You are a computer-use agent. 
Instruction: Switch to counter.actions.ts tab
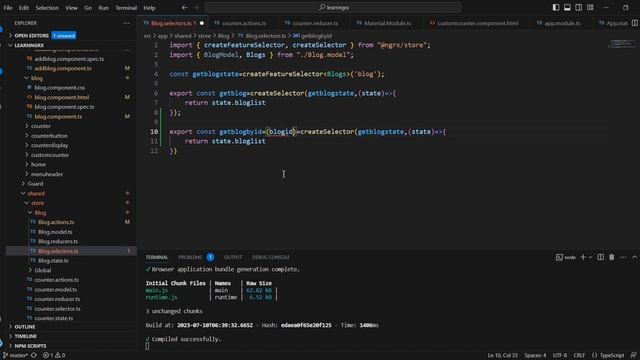tap(243, 23)
